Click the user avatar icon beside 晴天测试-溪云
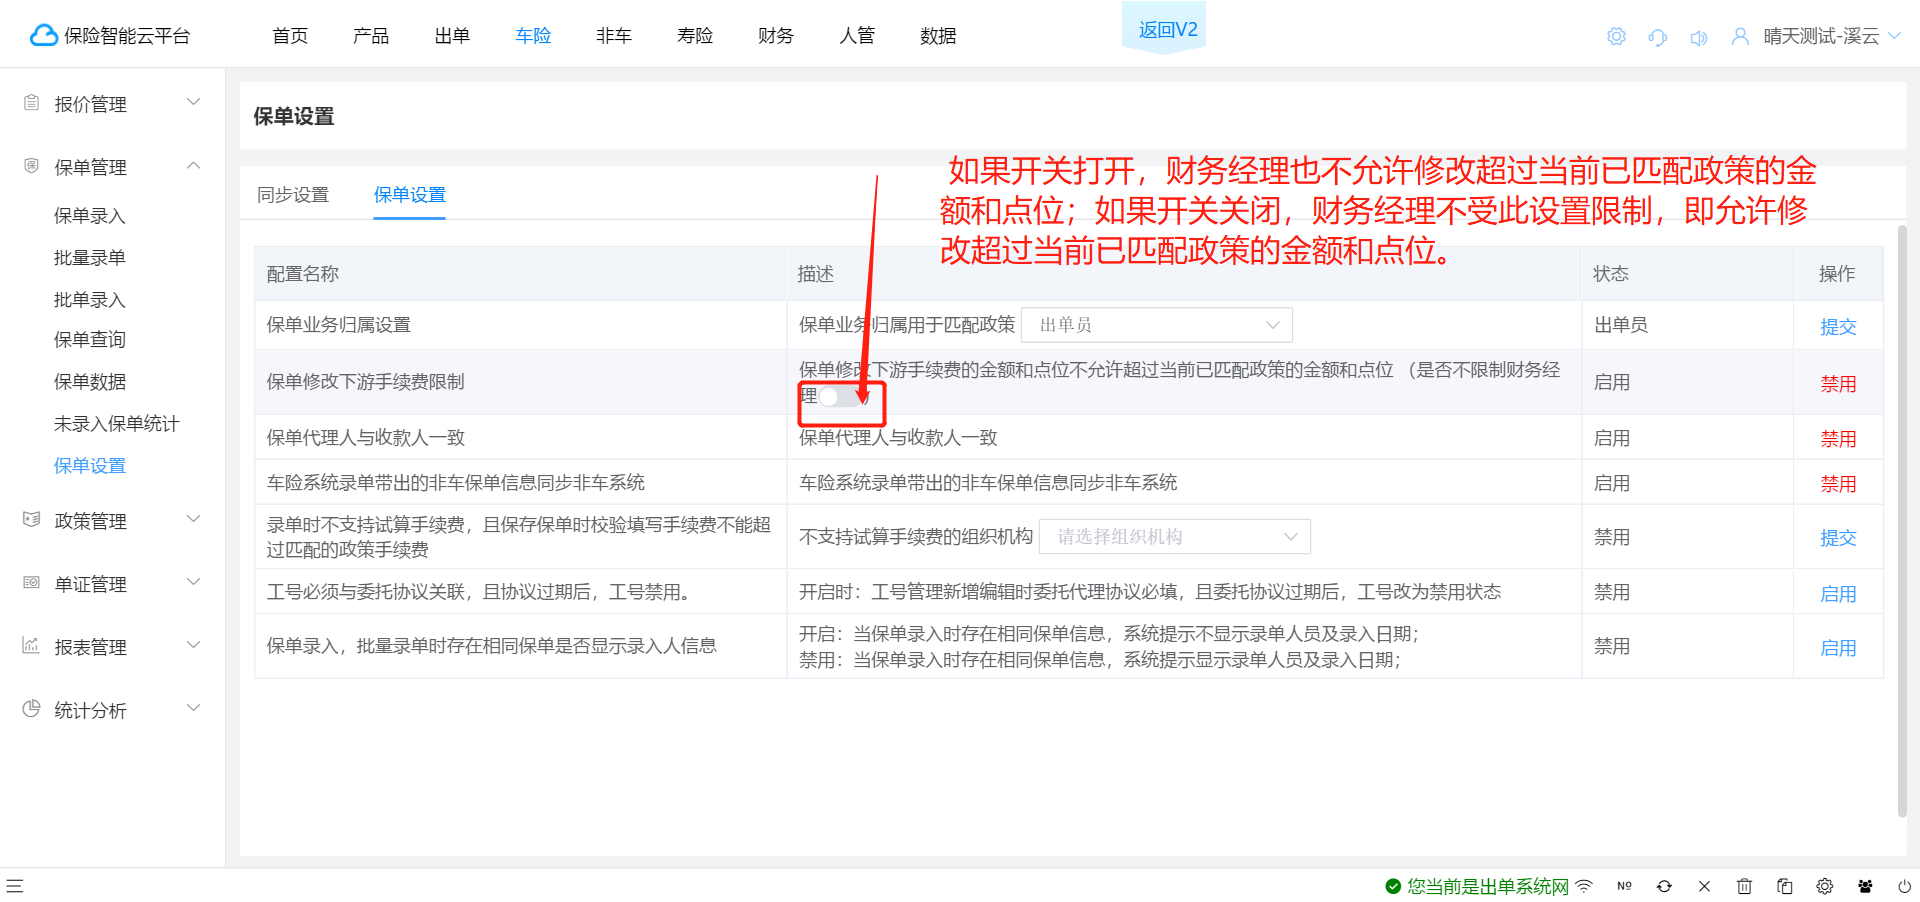1920x902 pixels. [x=1740, y=37]
